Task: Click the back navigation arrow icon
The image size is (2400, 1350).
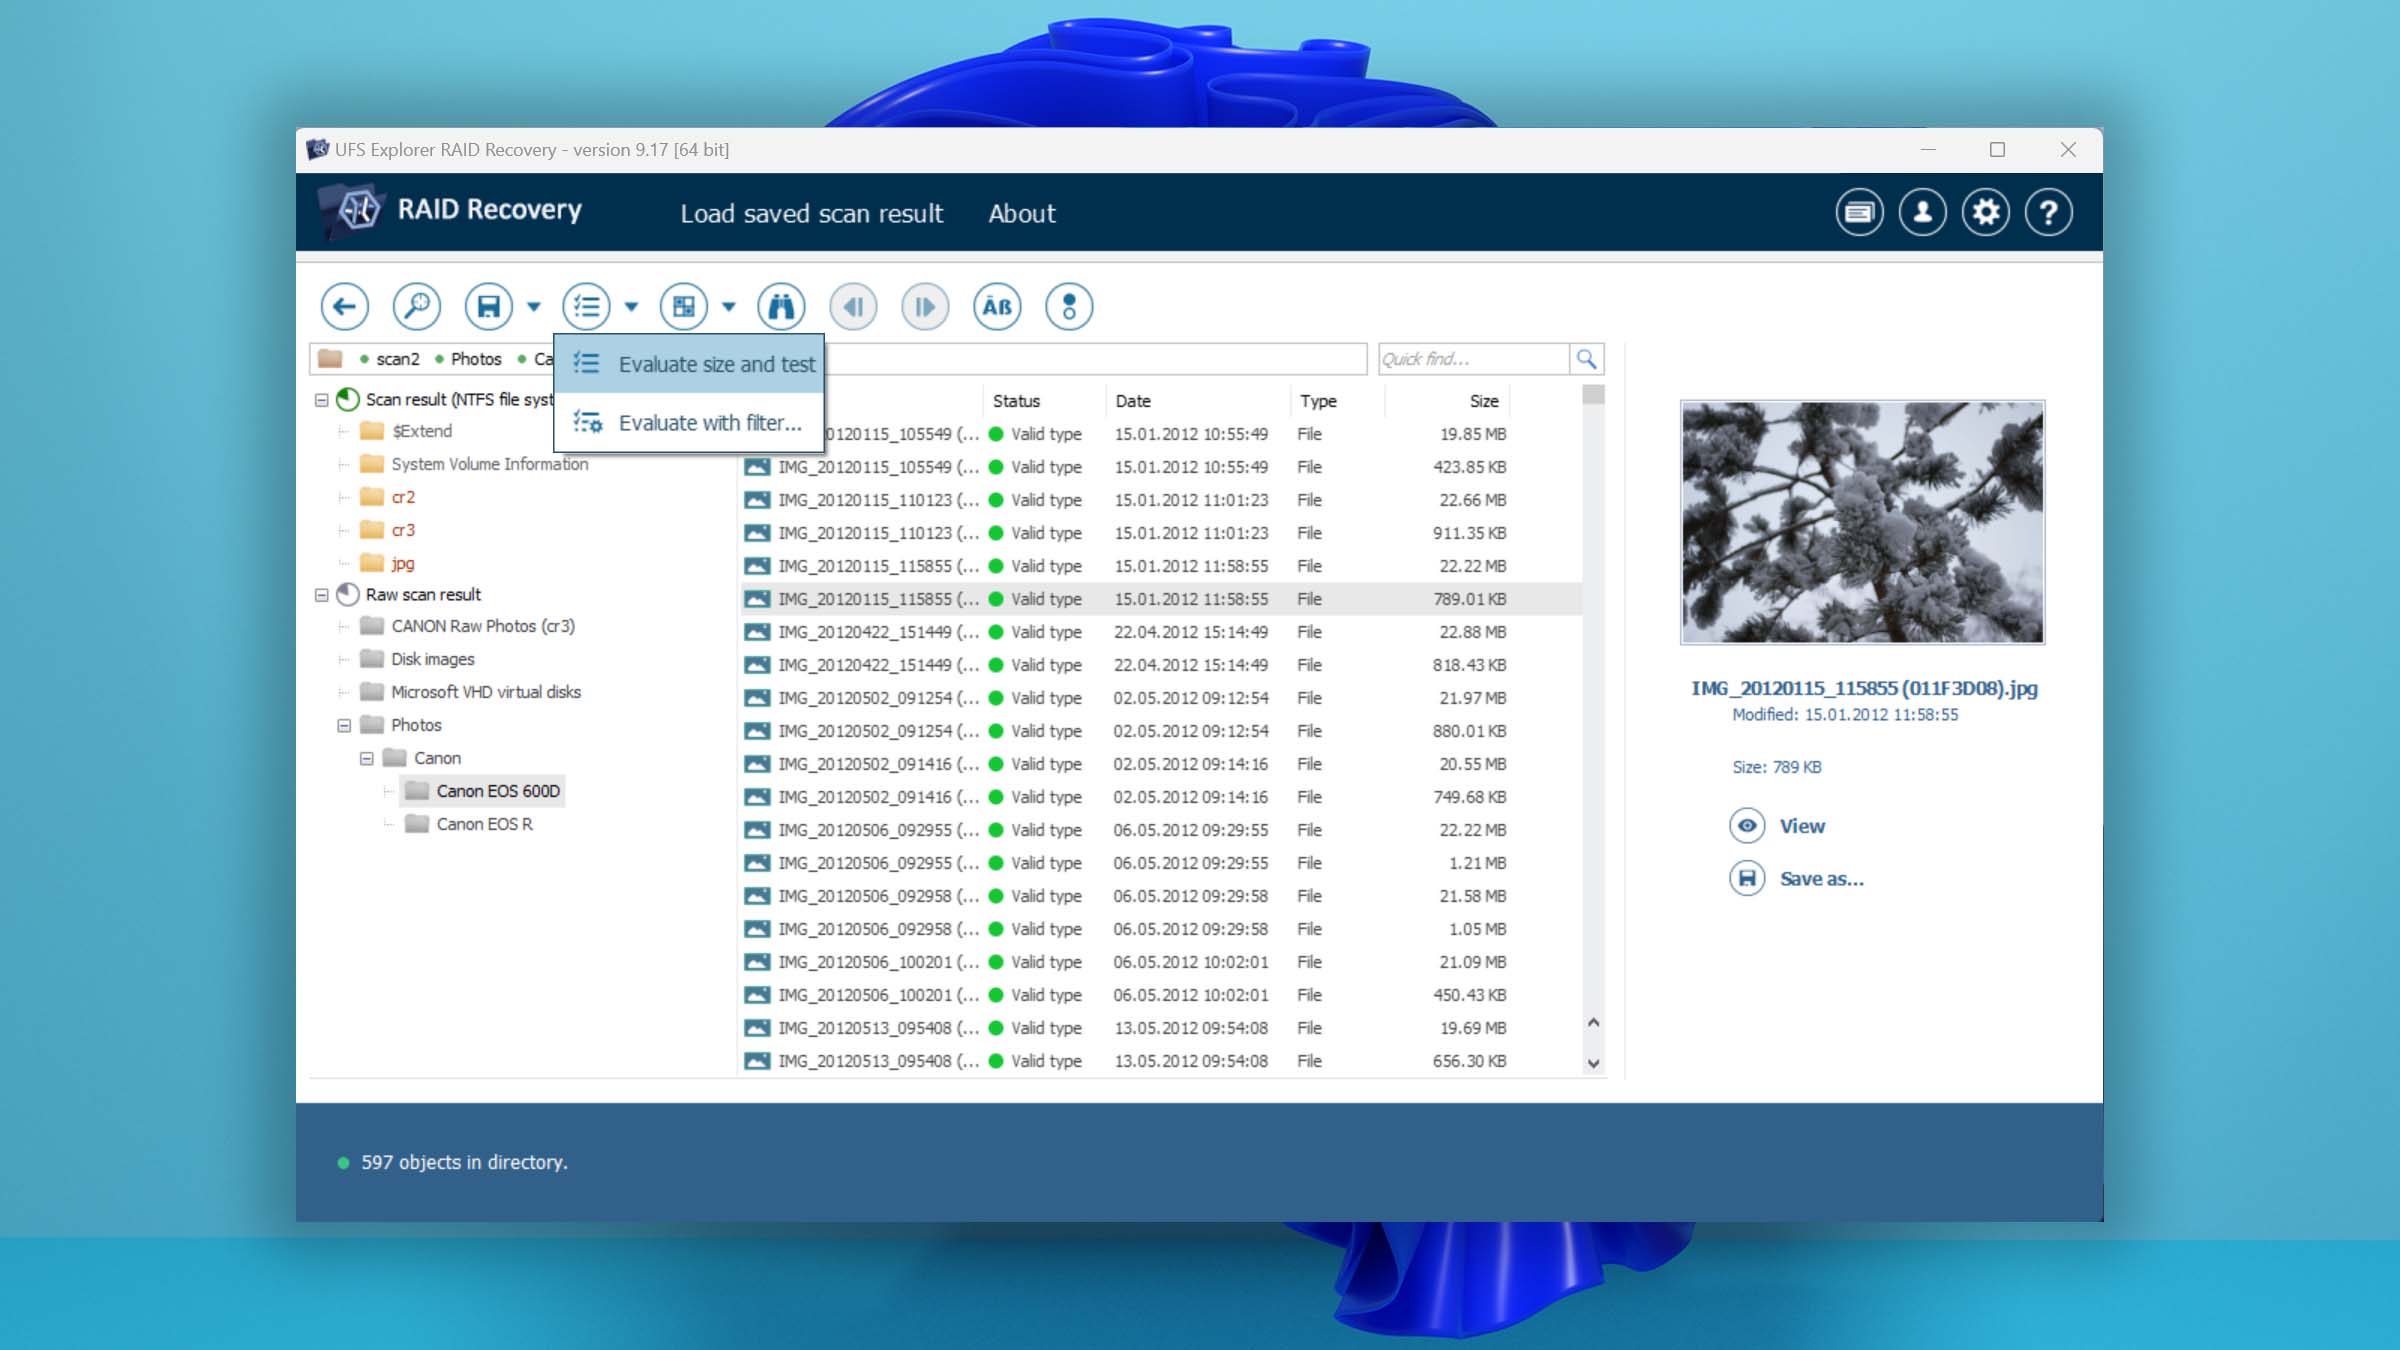Action: click(x=343, y=305)
